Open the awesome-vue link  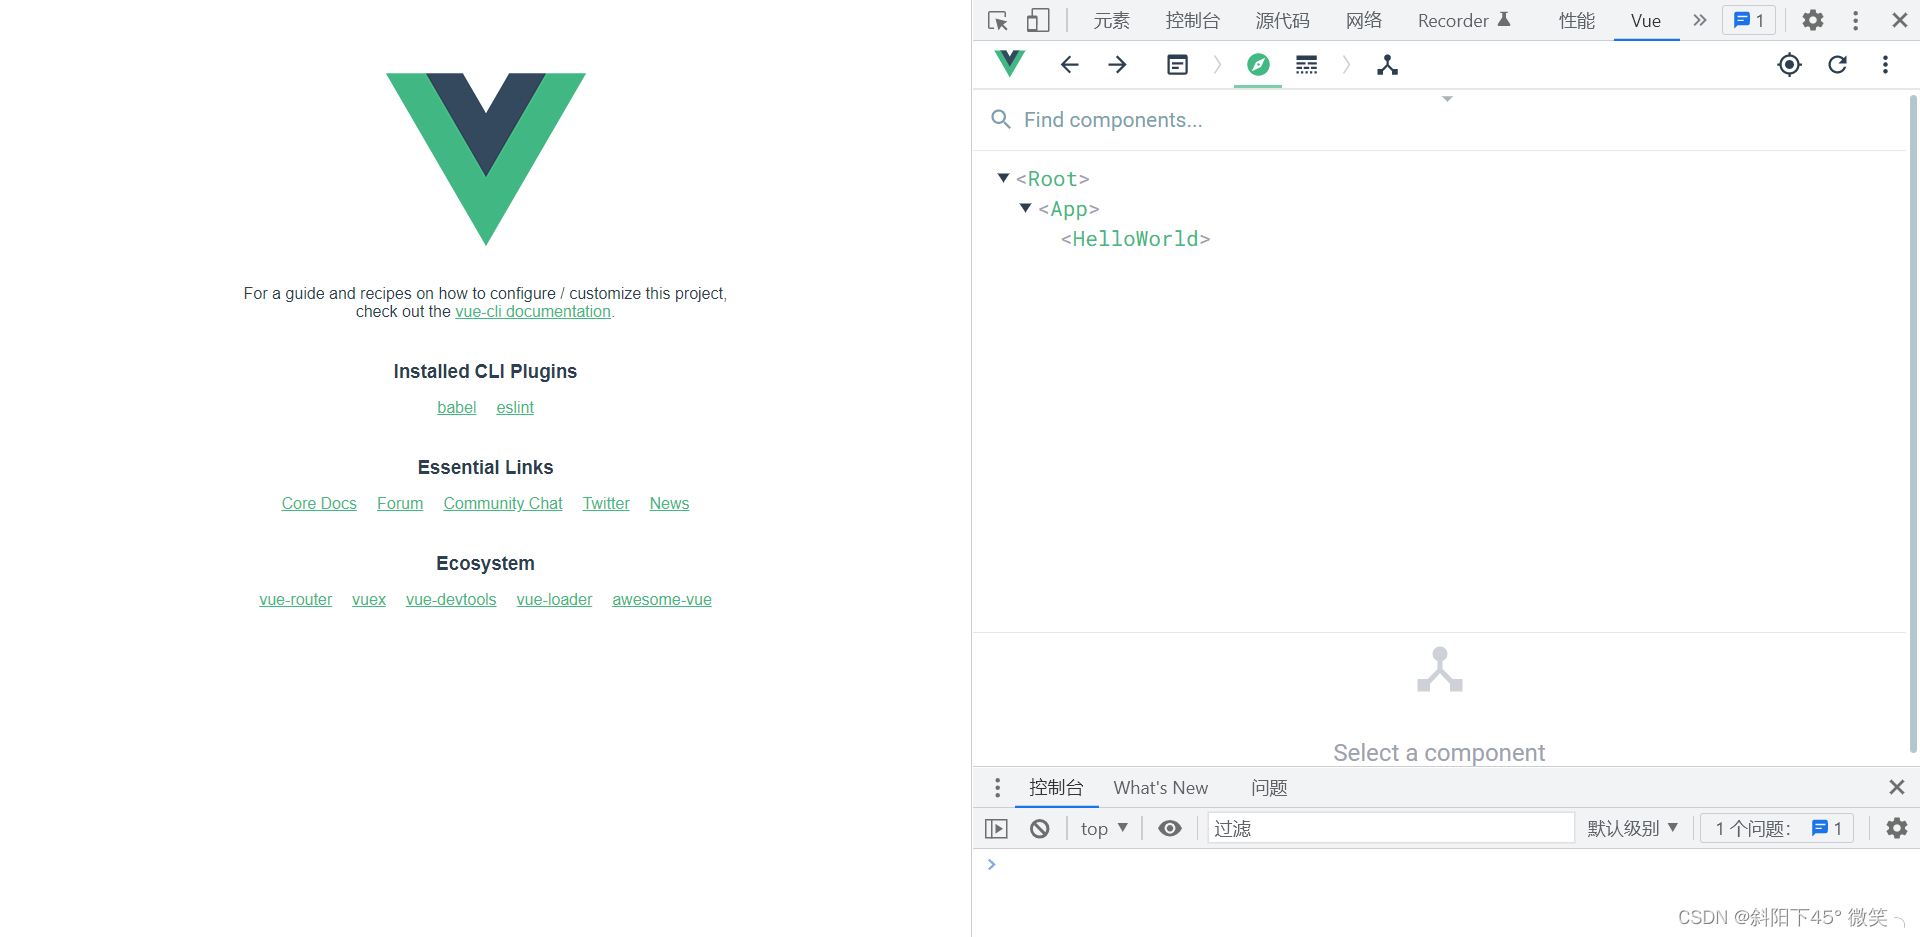click(x=662, y=600)
